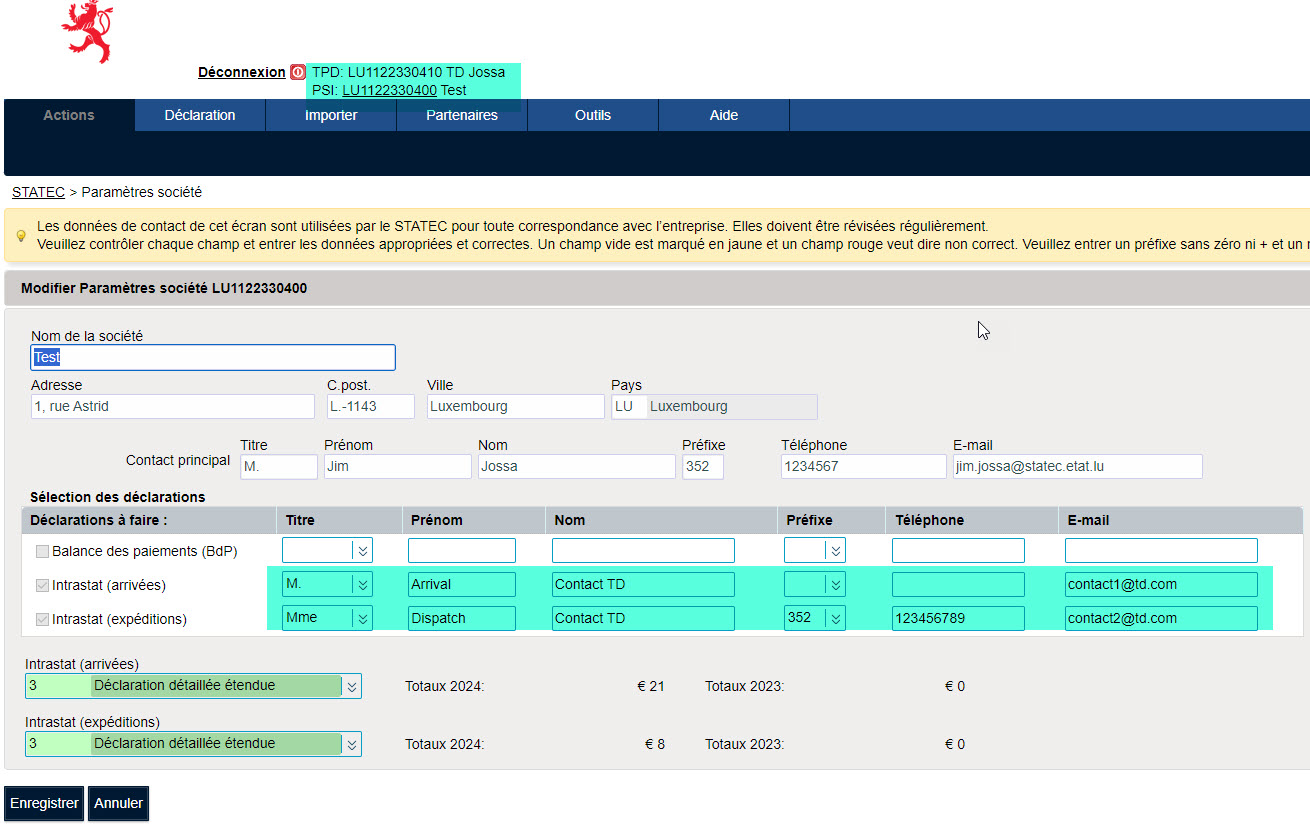This screenshot has height=833, width=1310.
Task: Open the Outils menu
Action: (x=593, y=115)
